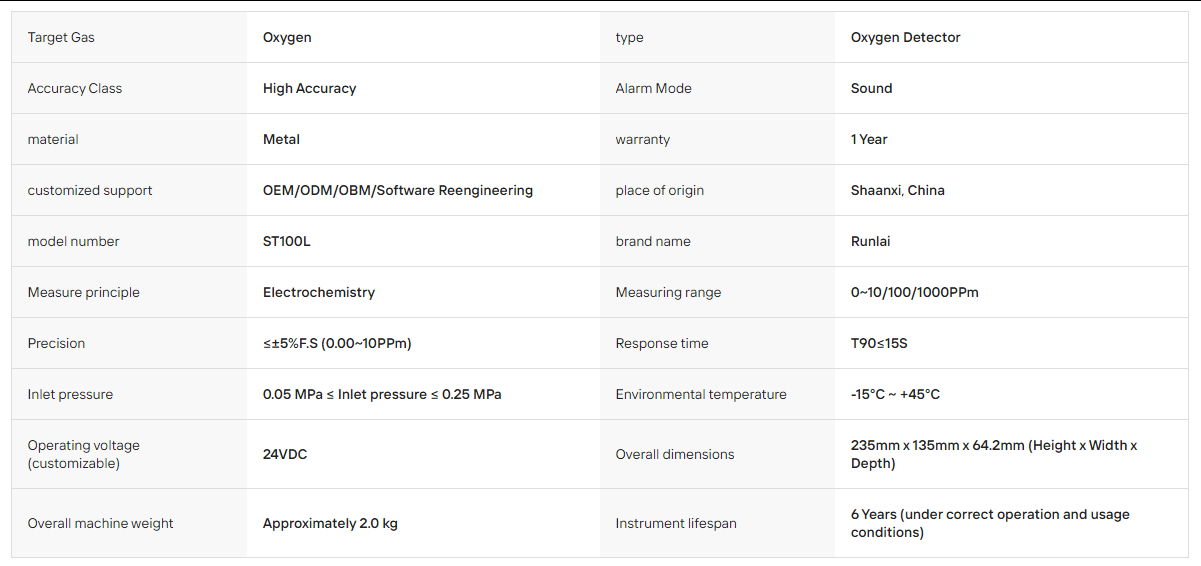
Task: Select the 'Overall dimensions' label
Action: (675, 454)
